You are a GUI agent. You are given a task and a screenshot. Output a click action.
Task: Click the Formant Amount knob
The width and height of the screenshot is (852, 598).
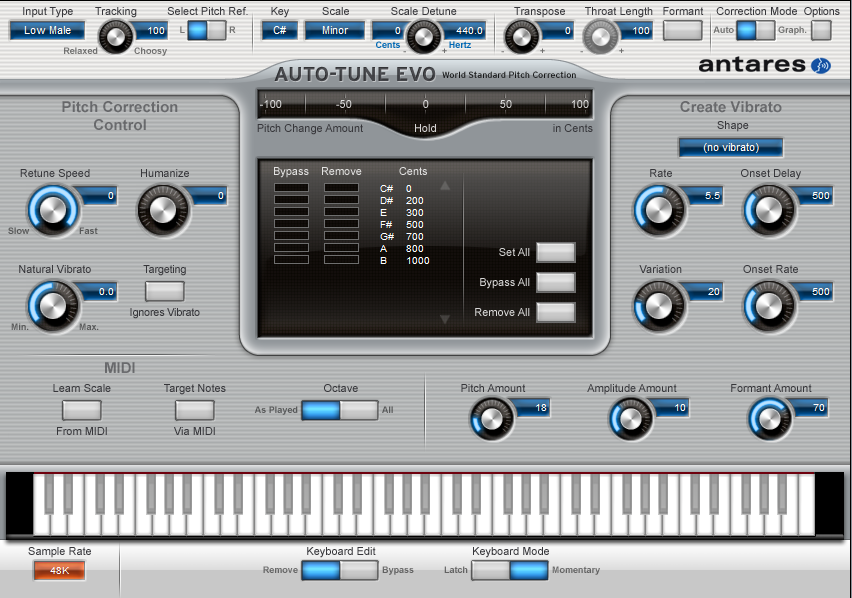(769, 419)
